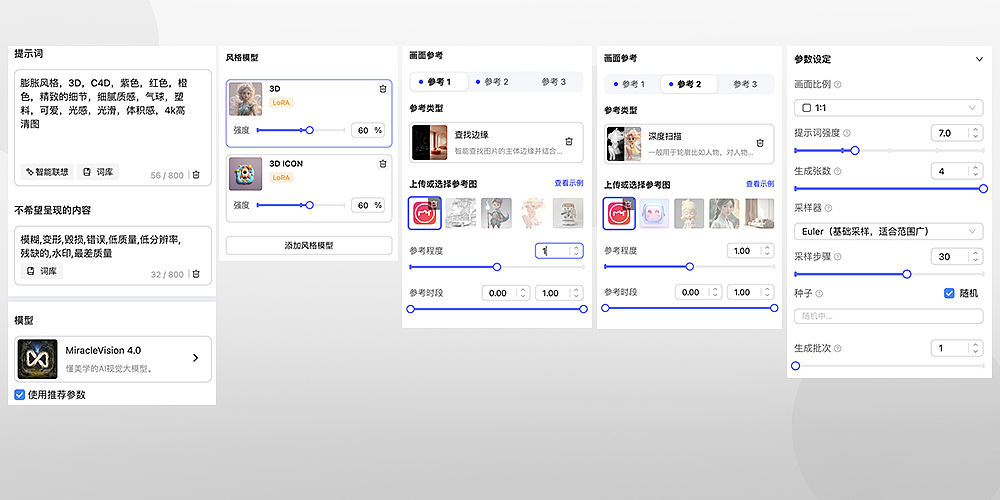Remove the 查找边缘 reference type
1000x500 pixels.
[x=570, y=142]
